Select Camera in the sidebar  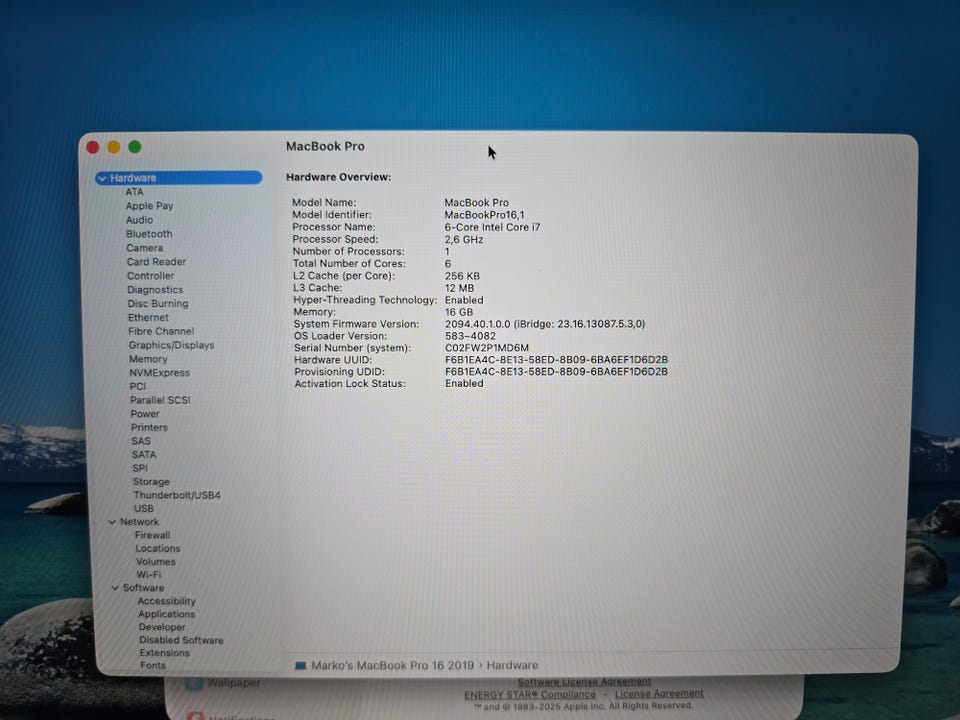[144, 248]
